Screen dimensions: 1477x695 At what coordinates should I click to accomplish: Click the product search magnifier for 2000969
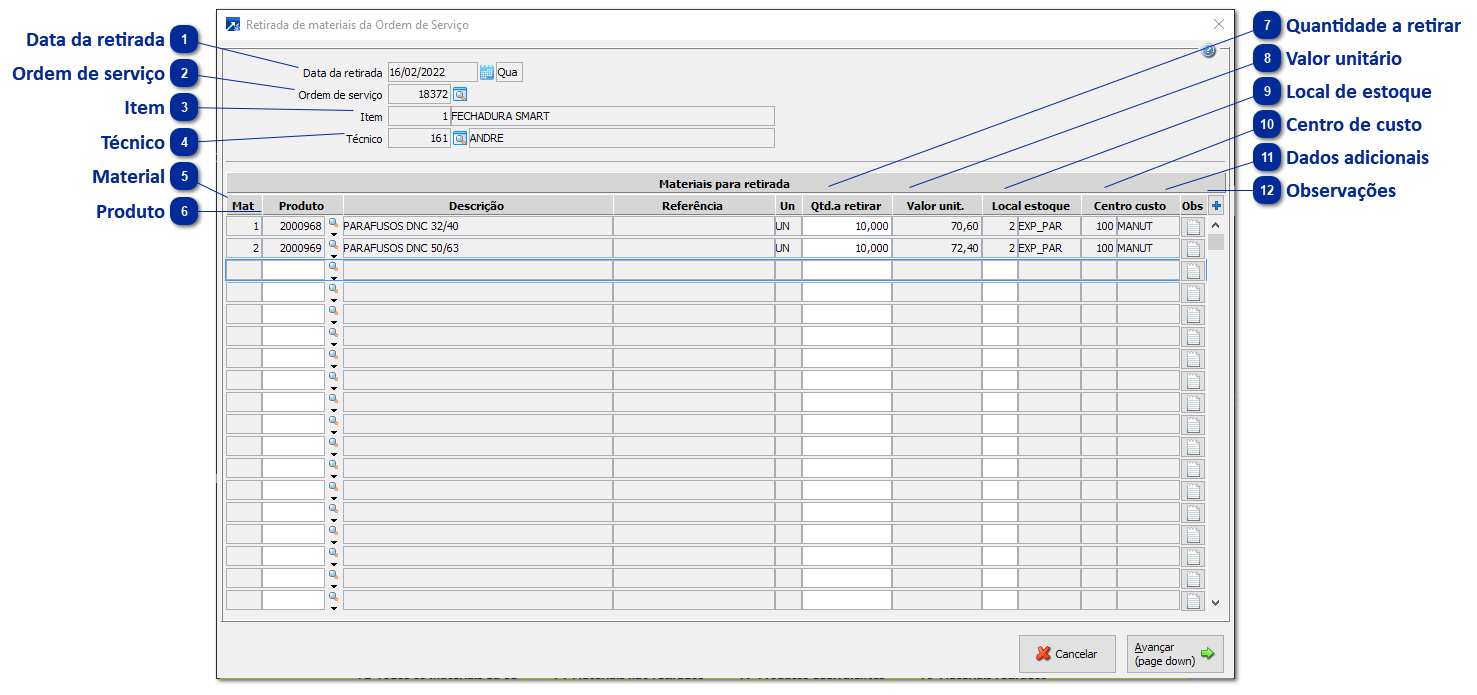click(333, 245)
